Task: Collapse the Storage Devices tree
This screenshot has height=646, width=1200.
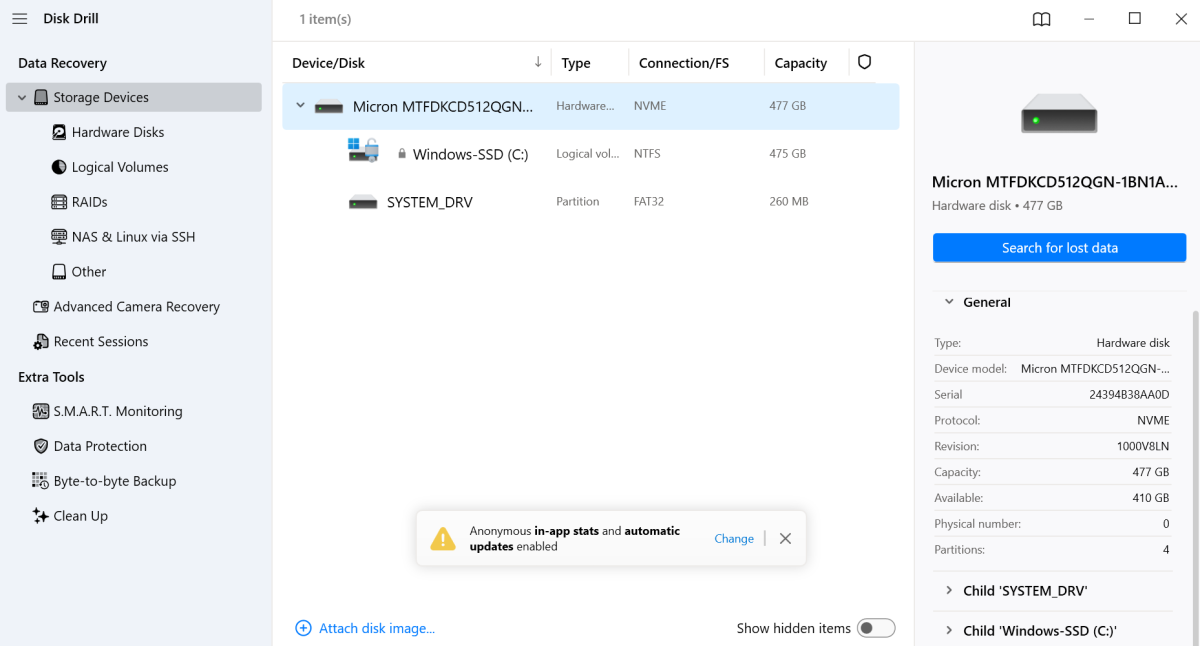Action: pyautogui.click(x=22, y=98)
